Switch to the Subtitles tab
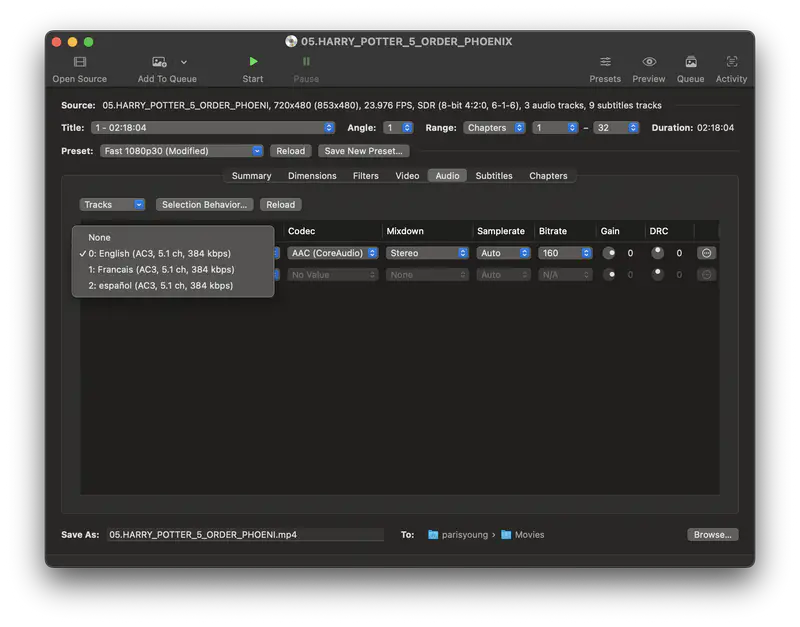800x627 pixels. tap(494, 175)
